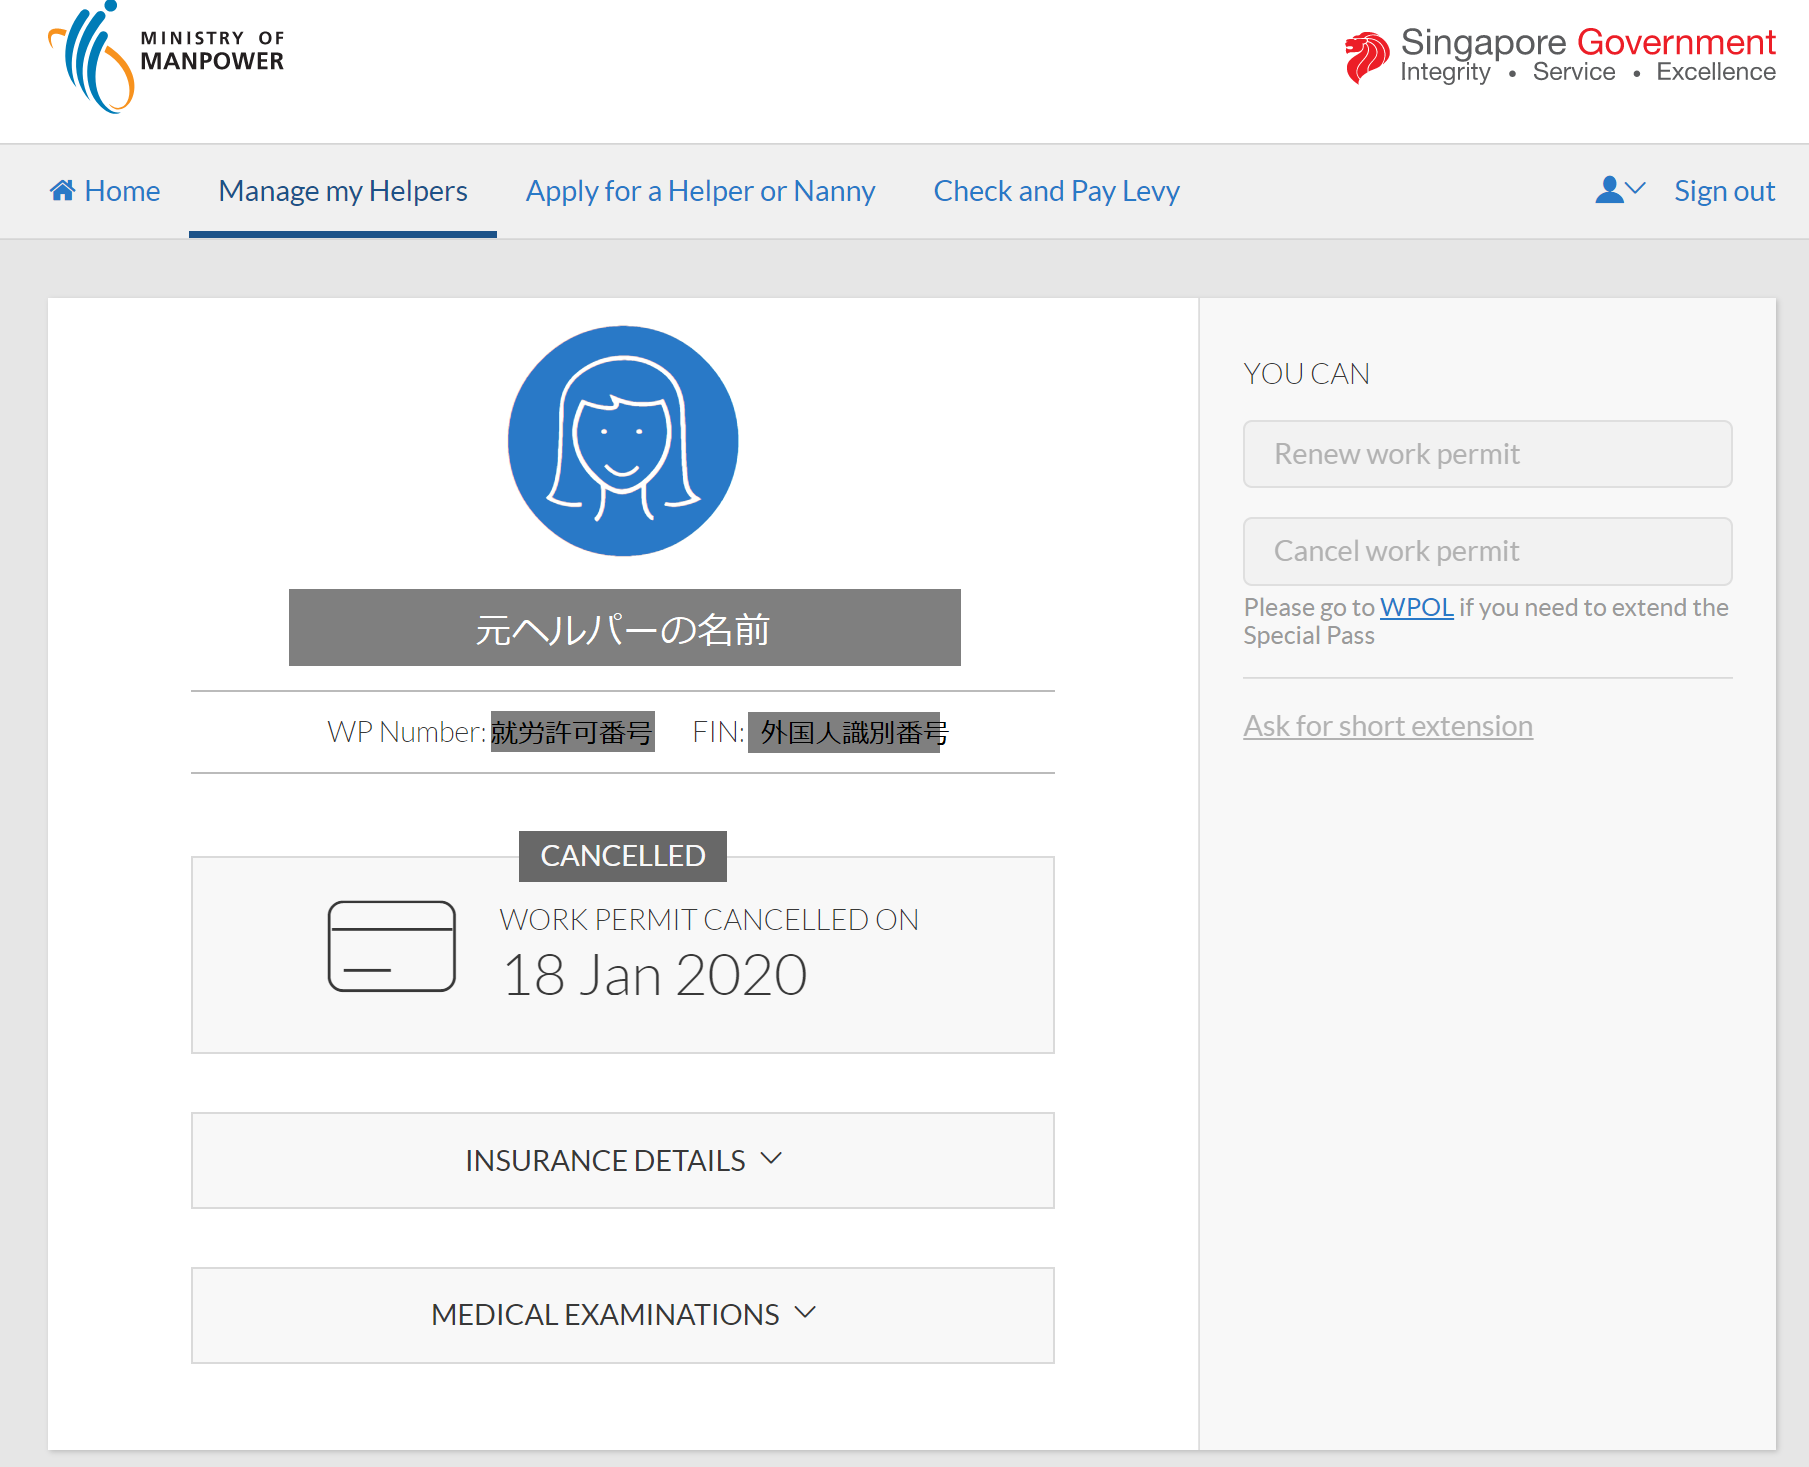Click the CANCELLED status badge
Image resolution: width=1809 pixels, height=1467 pixels.
[x=623, y=856]
